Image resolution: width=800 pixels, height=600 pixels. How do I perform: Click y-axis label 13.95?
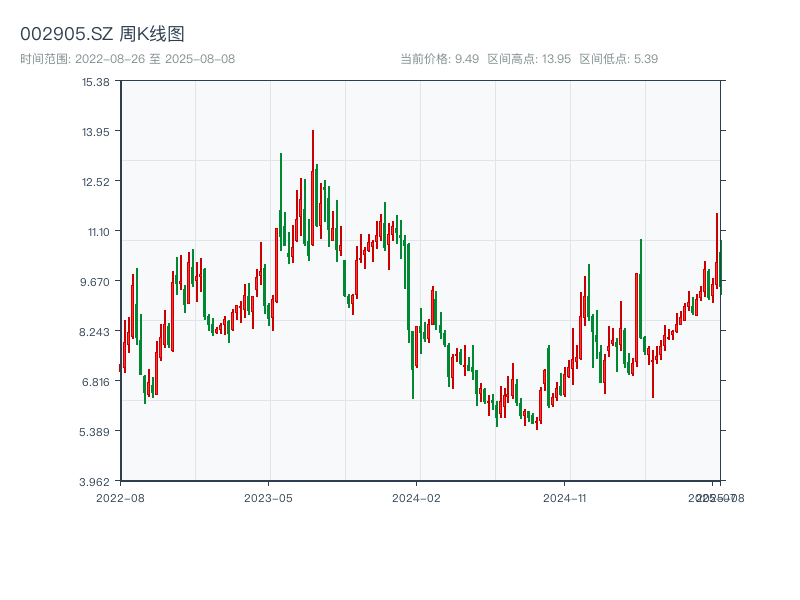[95, 132]
